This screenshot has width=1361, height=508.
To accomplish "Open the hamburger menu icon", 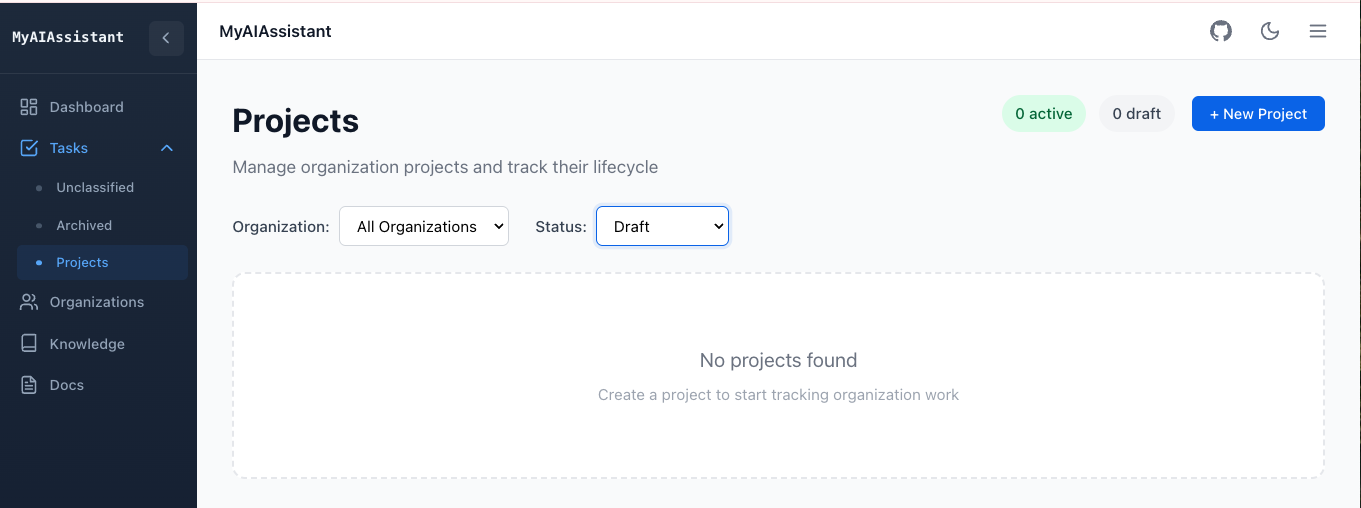I will coord(1318,31).
